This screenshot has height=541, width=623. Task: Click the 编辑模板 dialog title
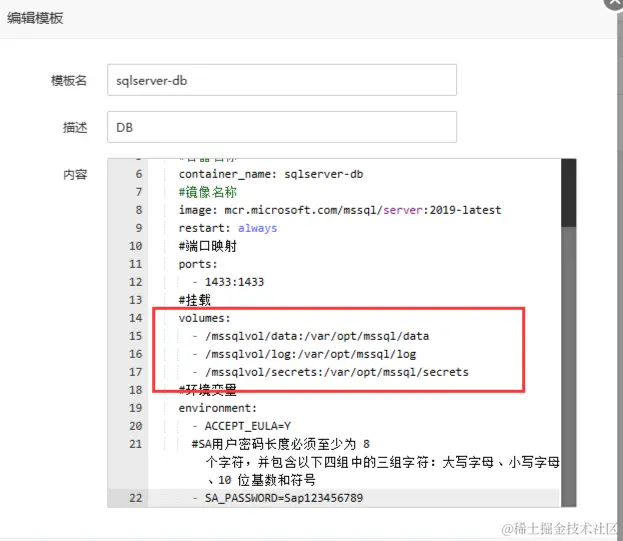(x=35, y=18)
